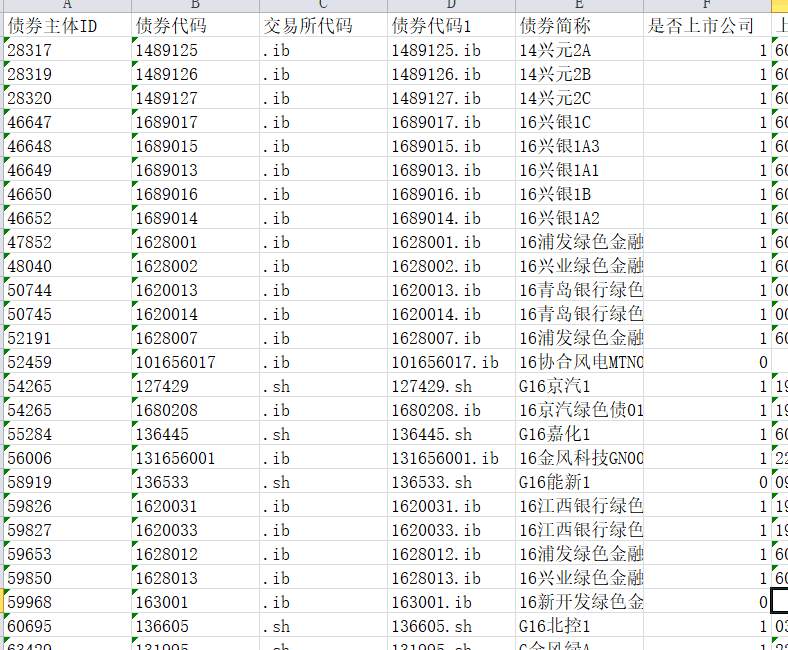Click bond name cell G16嘉化1
Screen dimensions: 788x650
tap(580, 434)
